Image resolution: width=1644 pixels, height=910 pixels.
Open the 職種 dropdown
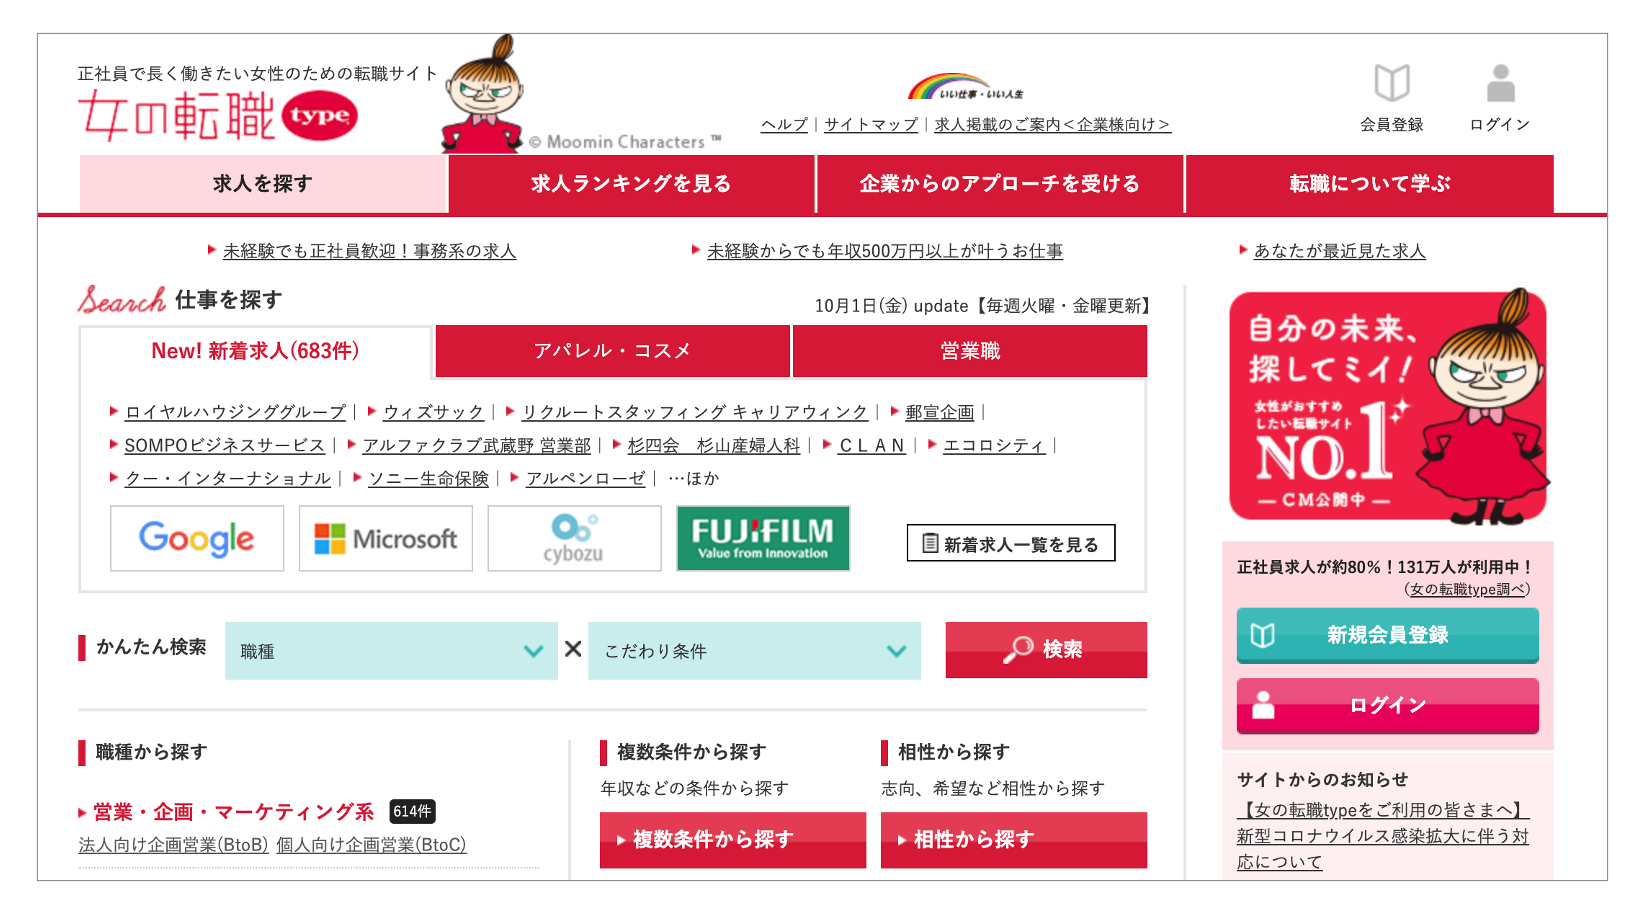[391, 651]
